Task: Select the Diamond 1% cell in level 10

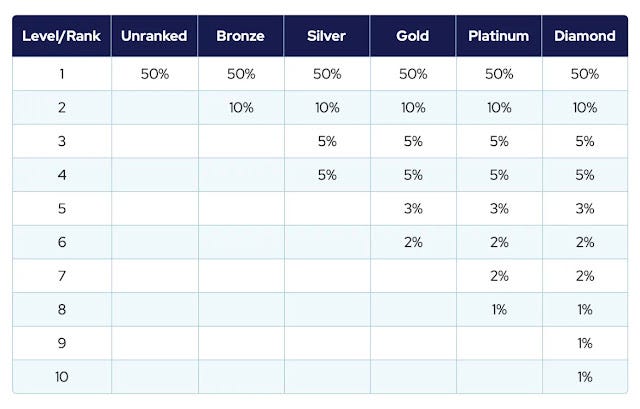Action: pyautogui.click(x=585, y=377)
